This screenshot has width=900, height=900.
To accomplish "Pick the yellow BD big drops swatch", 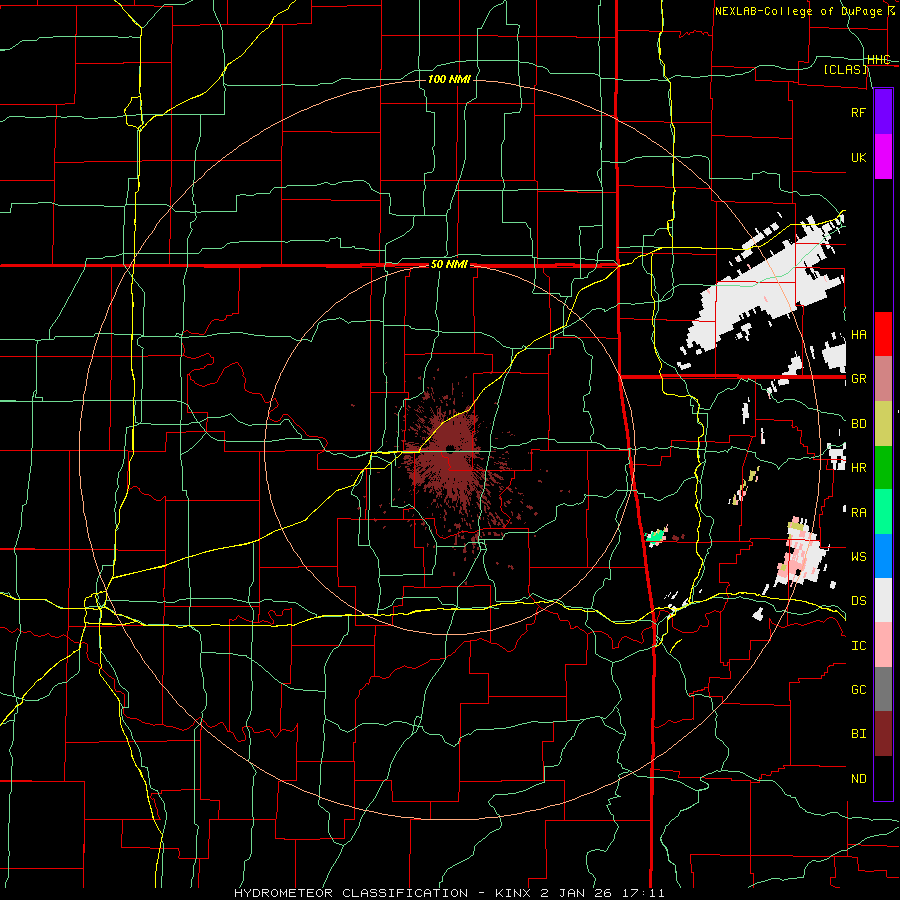I will click(x=883, y=424).
